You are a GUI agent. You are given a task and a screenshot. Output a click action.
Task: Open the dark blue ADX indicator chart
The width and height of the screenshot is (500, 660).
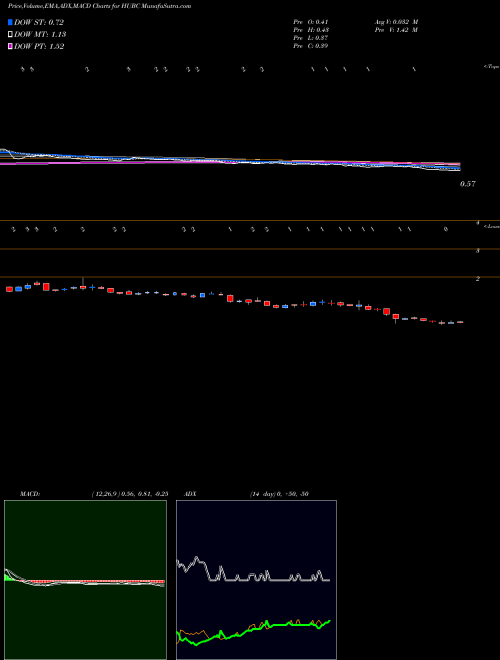click(256, 580)
